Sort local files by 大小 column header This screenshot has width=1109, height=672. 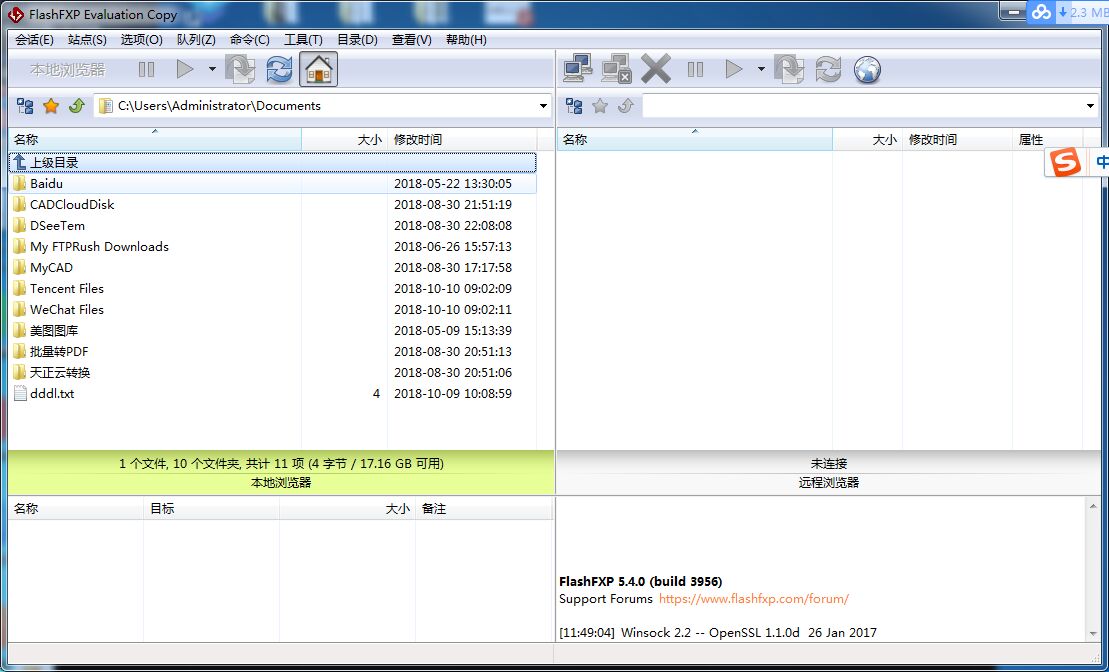(x=344, y=139)
